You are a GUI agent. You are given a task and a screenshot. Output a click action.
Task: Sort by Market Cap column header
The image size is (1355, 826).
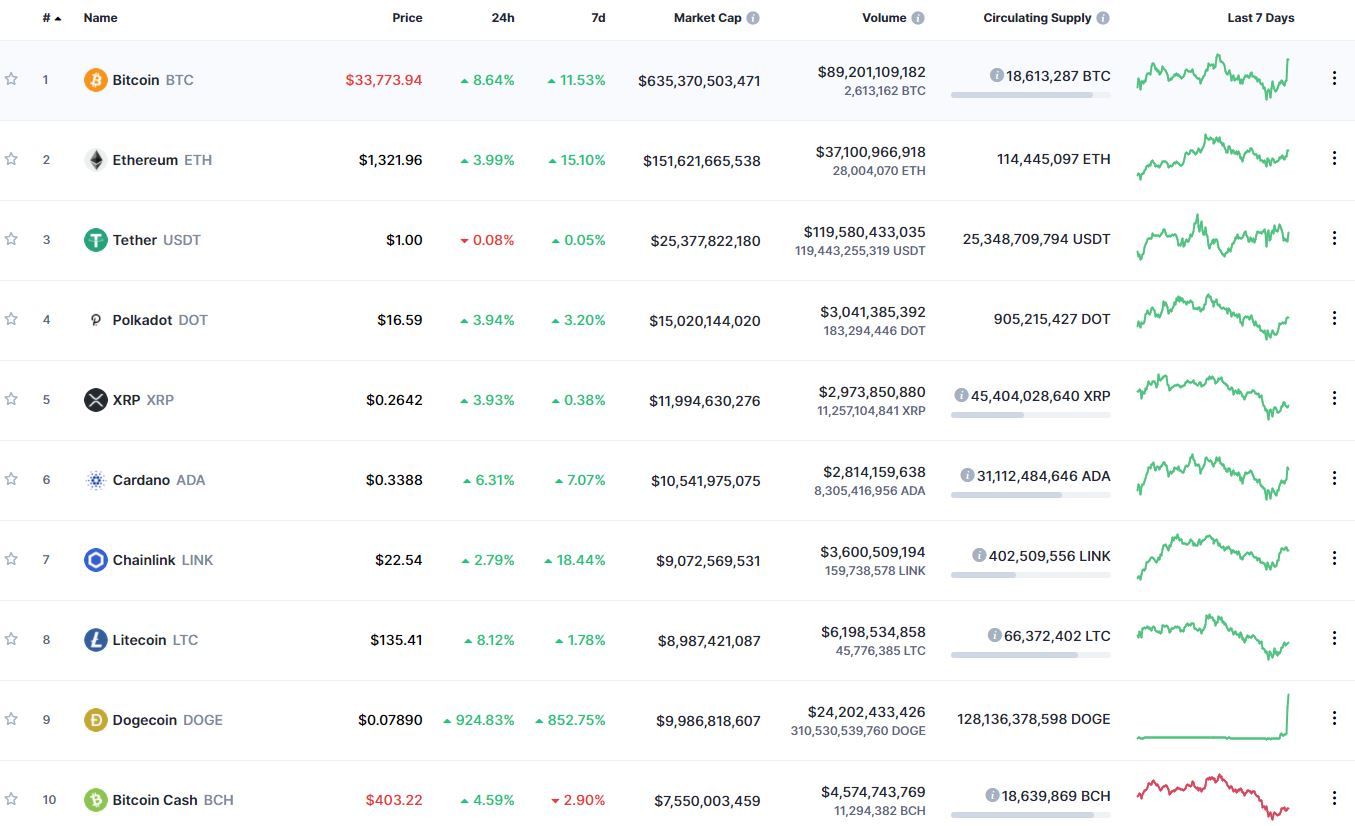(x=707, y=18)
